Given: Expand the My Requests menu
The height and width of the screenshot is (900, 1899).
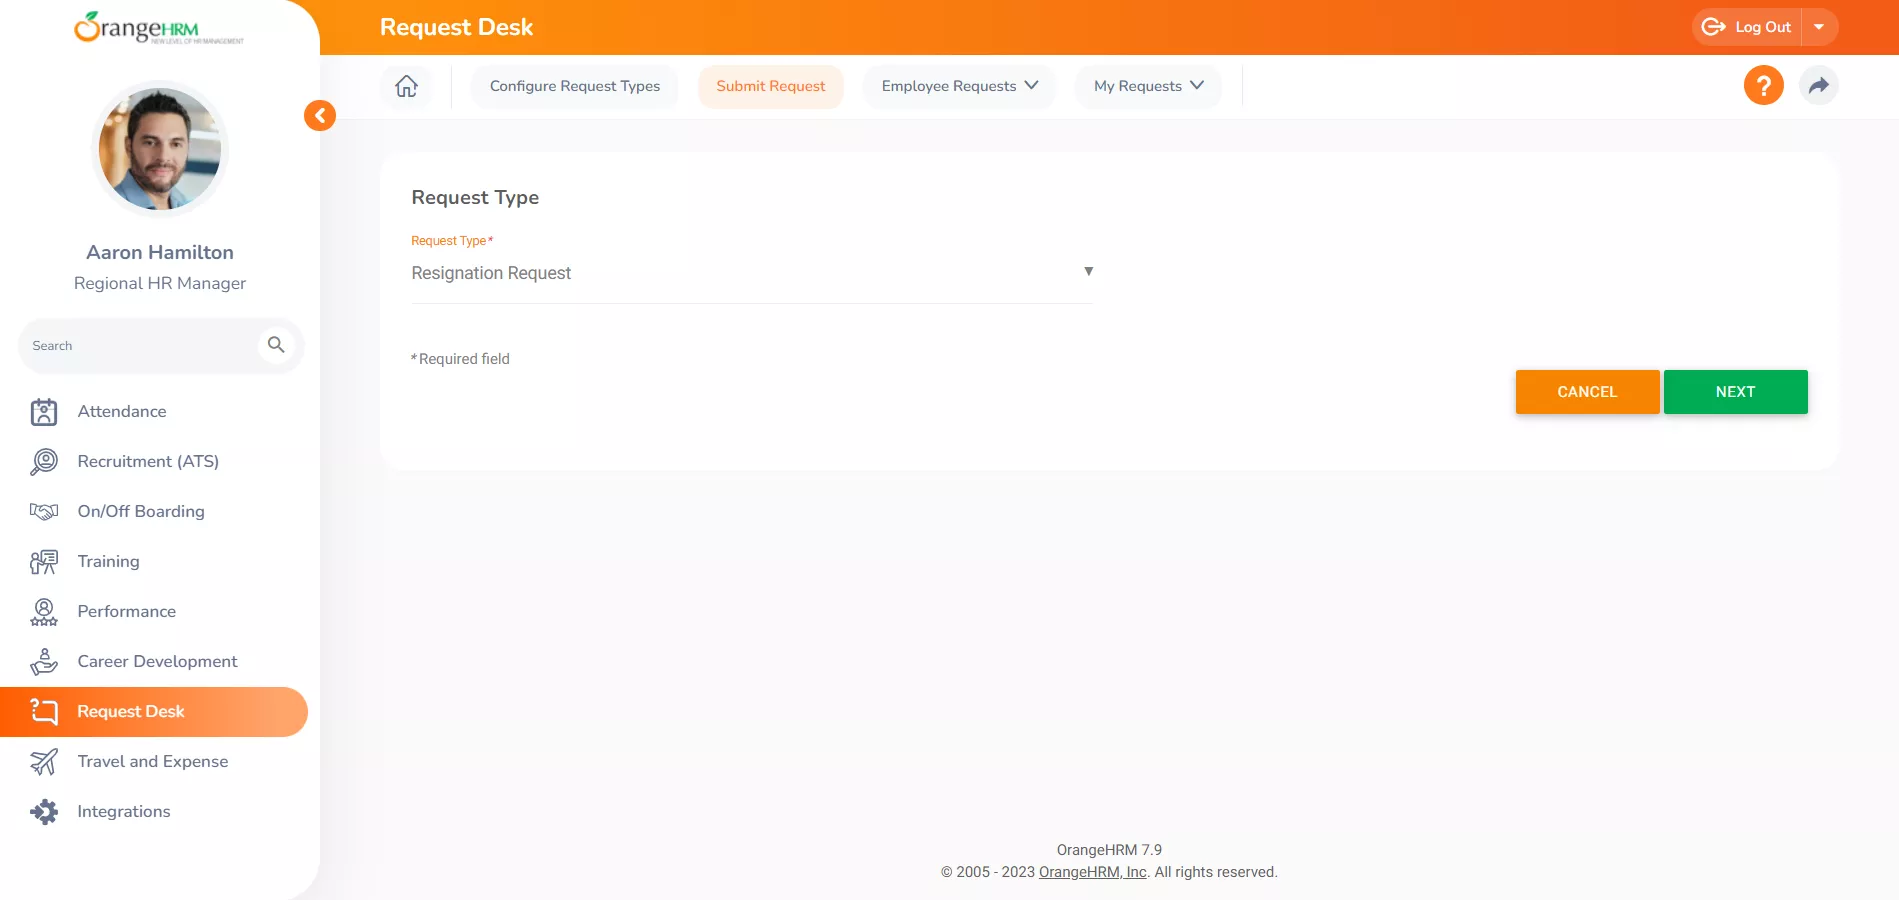Looking at the screenshot, I should 1148,86.
